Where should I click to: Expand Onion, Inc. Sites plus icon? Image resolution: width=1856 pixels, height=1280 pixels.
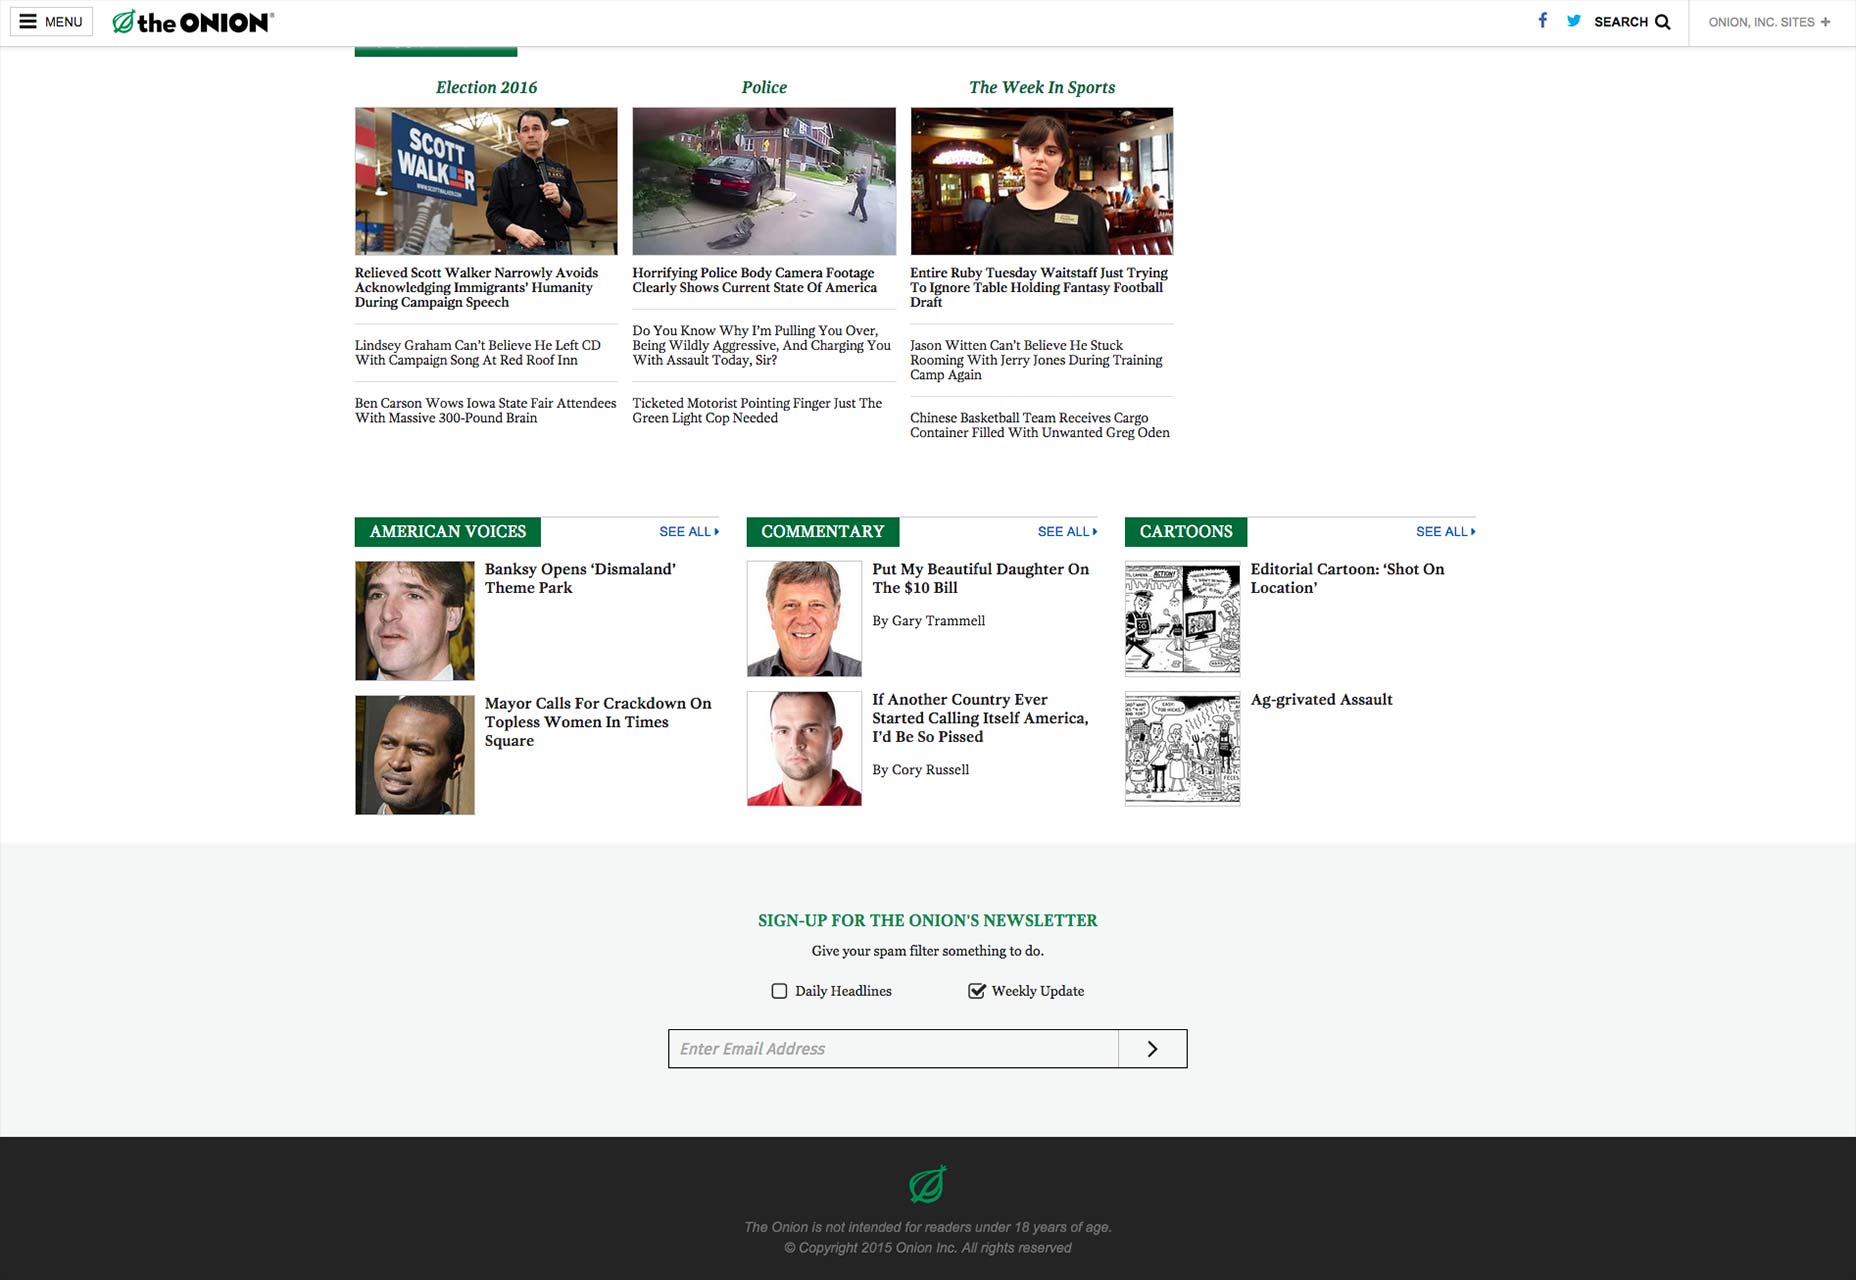1825,22
